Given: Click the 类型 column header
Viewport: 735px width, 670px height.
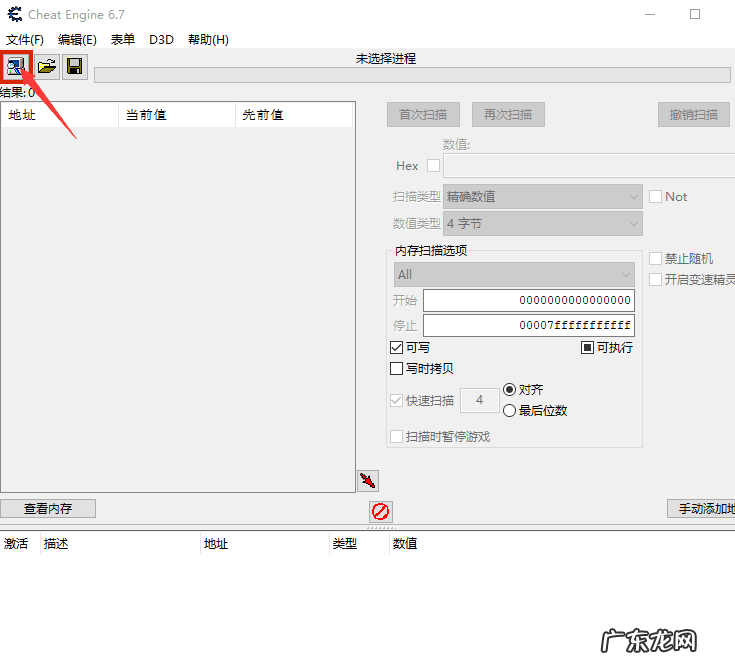Looking at the screenshot, I should (360, 544).
